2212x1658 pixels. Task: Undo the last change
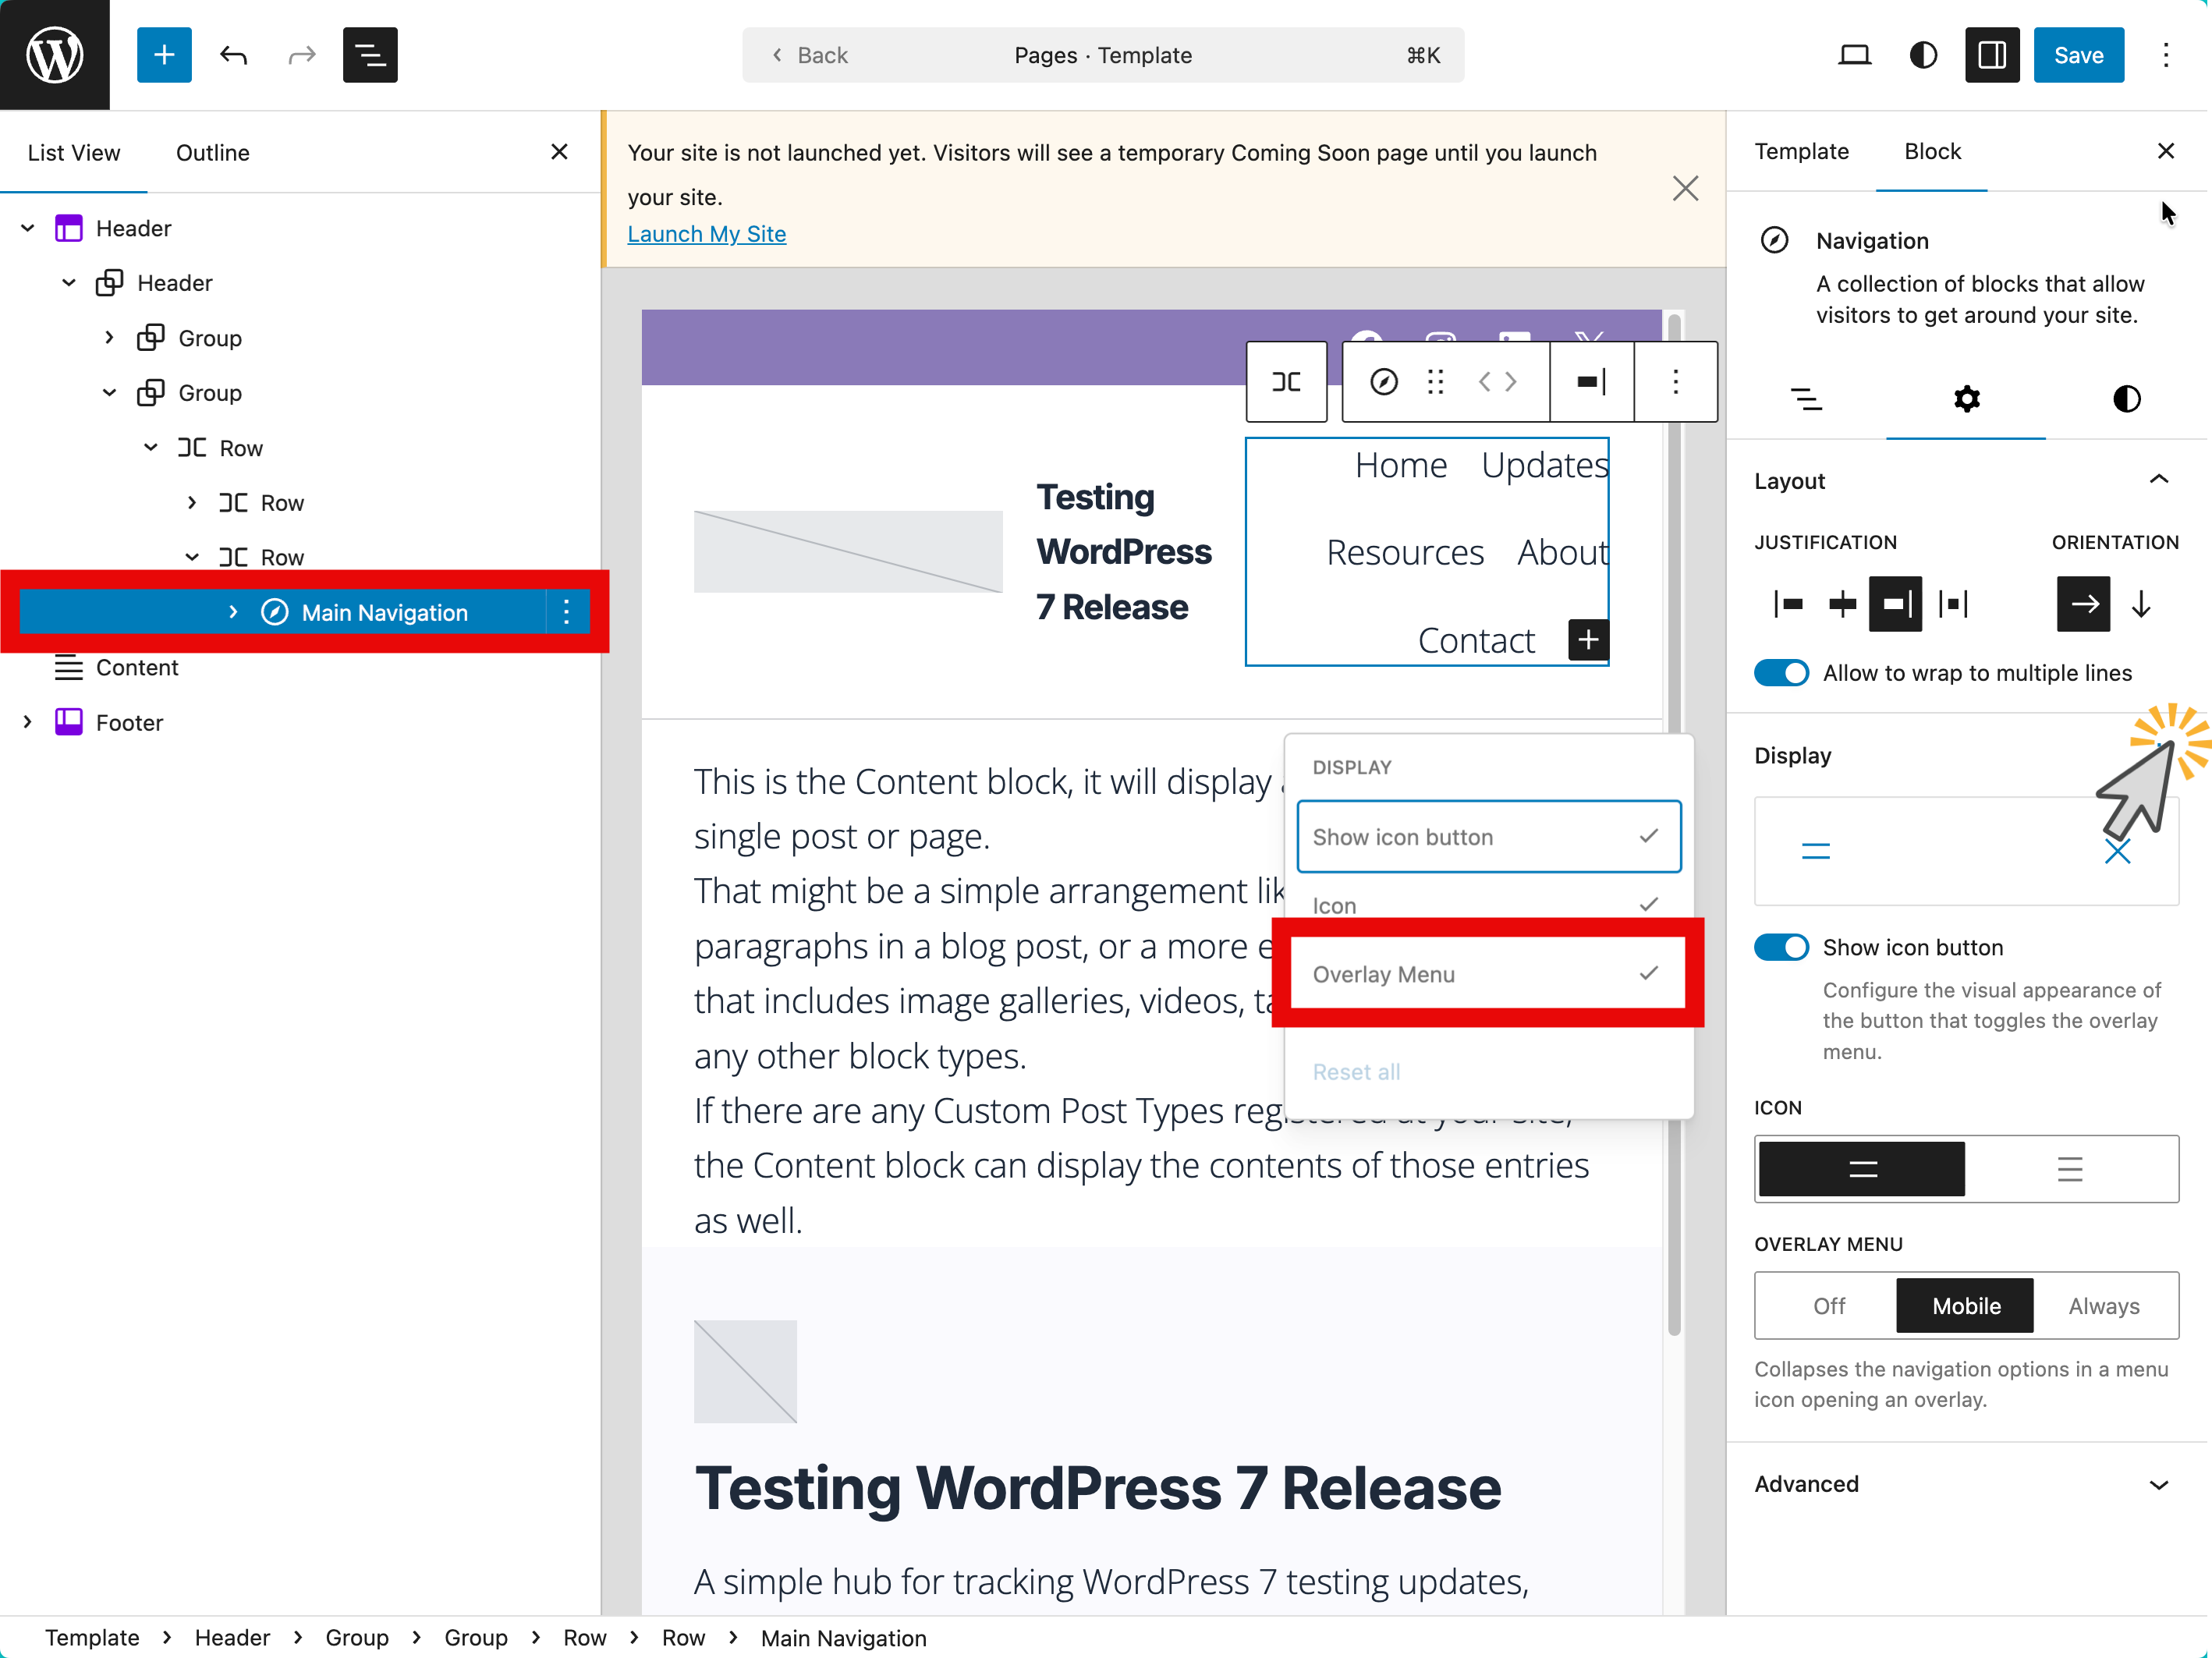232,55
